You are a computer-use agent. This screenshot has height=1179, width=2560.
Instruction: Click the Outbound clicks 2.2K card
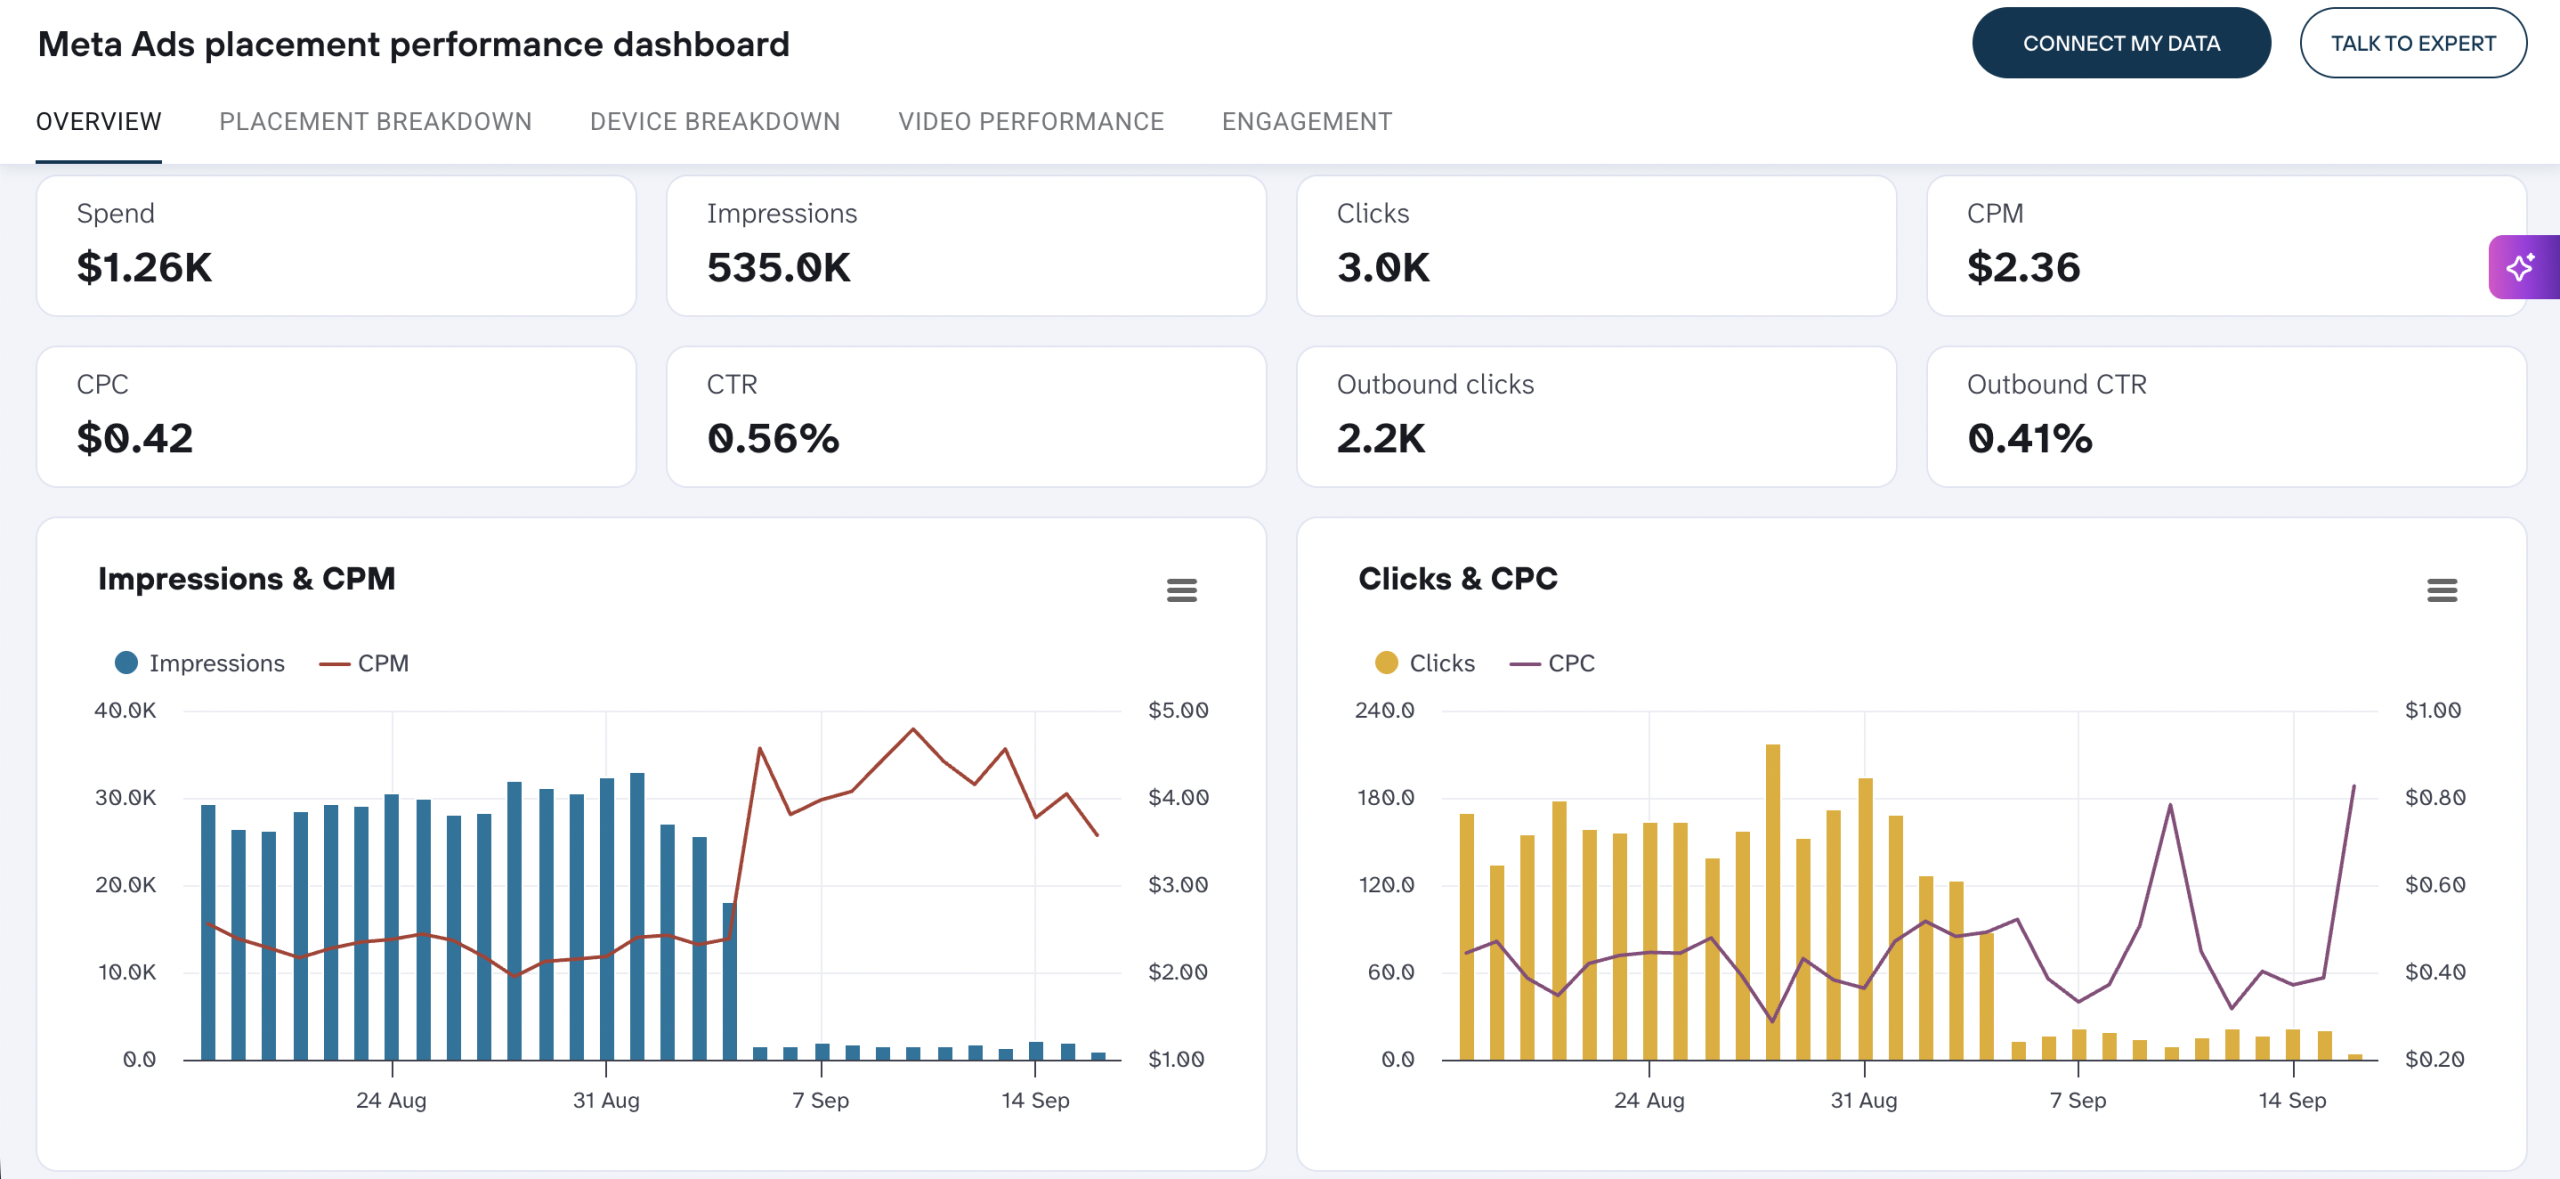coord(1596,417)
